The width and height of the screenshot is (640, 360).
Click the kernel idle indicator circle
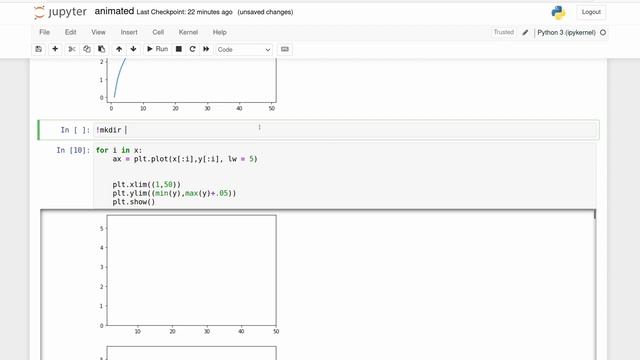click(x=603, y=32)
